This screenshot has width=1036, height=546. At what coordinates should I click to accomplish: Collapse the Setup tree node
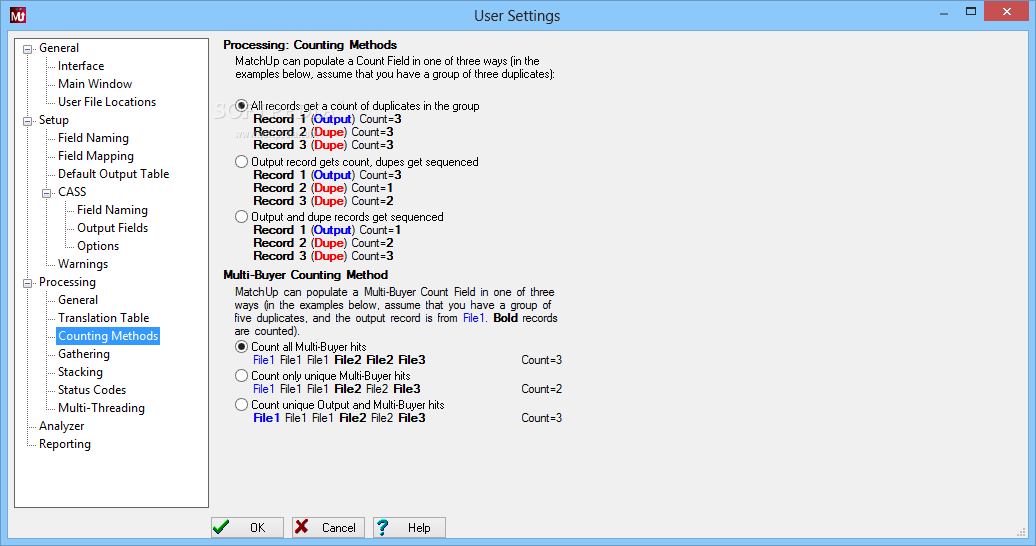(28, 121)
